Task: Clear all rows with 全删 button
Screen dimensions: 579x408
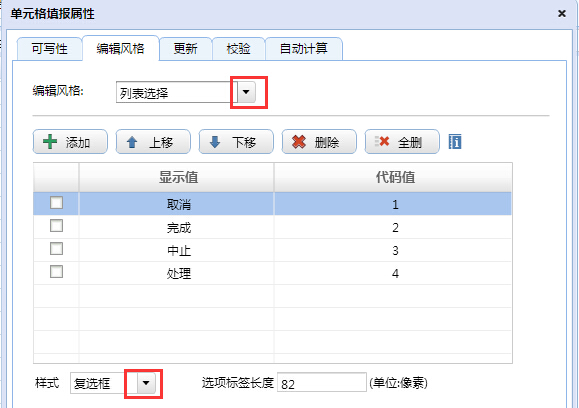Action: (x=402, y=142)
